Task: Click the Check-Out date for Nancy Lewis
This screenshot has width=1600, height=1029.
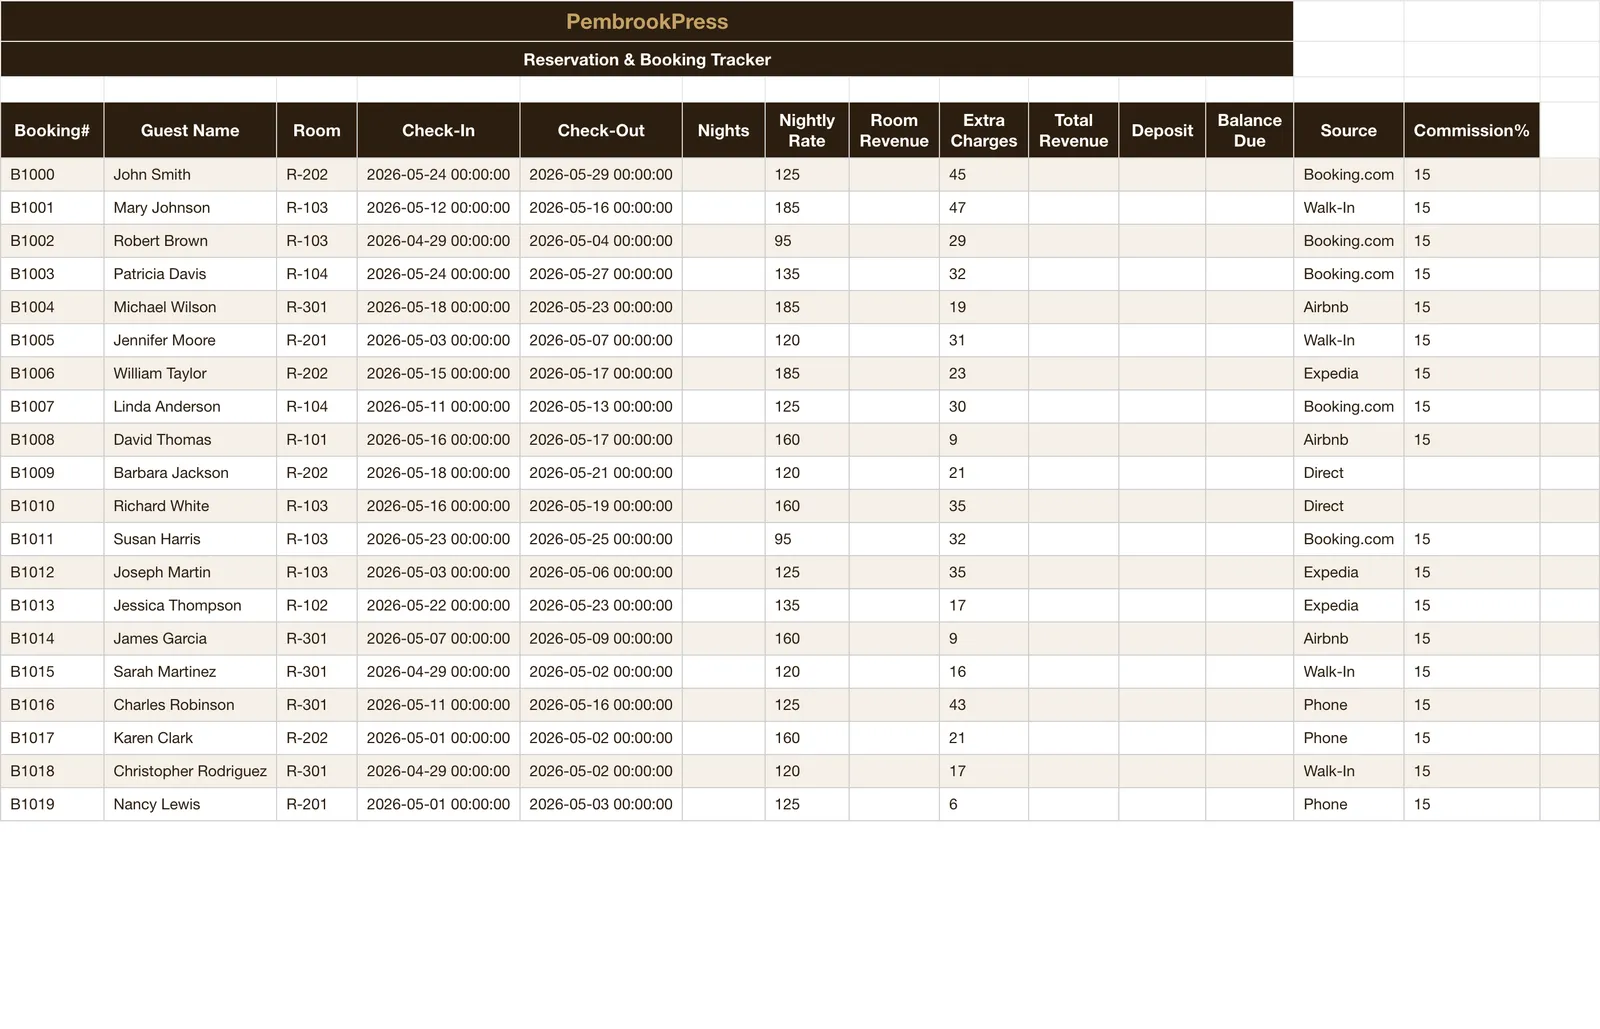Action: click(x=601, y=804)
